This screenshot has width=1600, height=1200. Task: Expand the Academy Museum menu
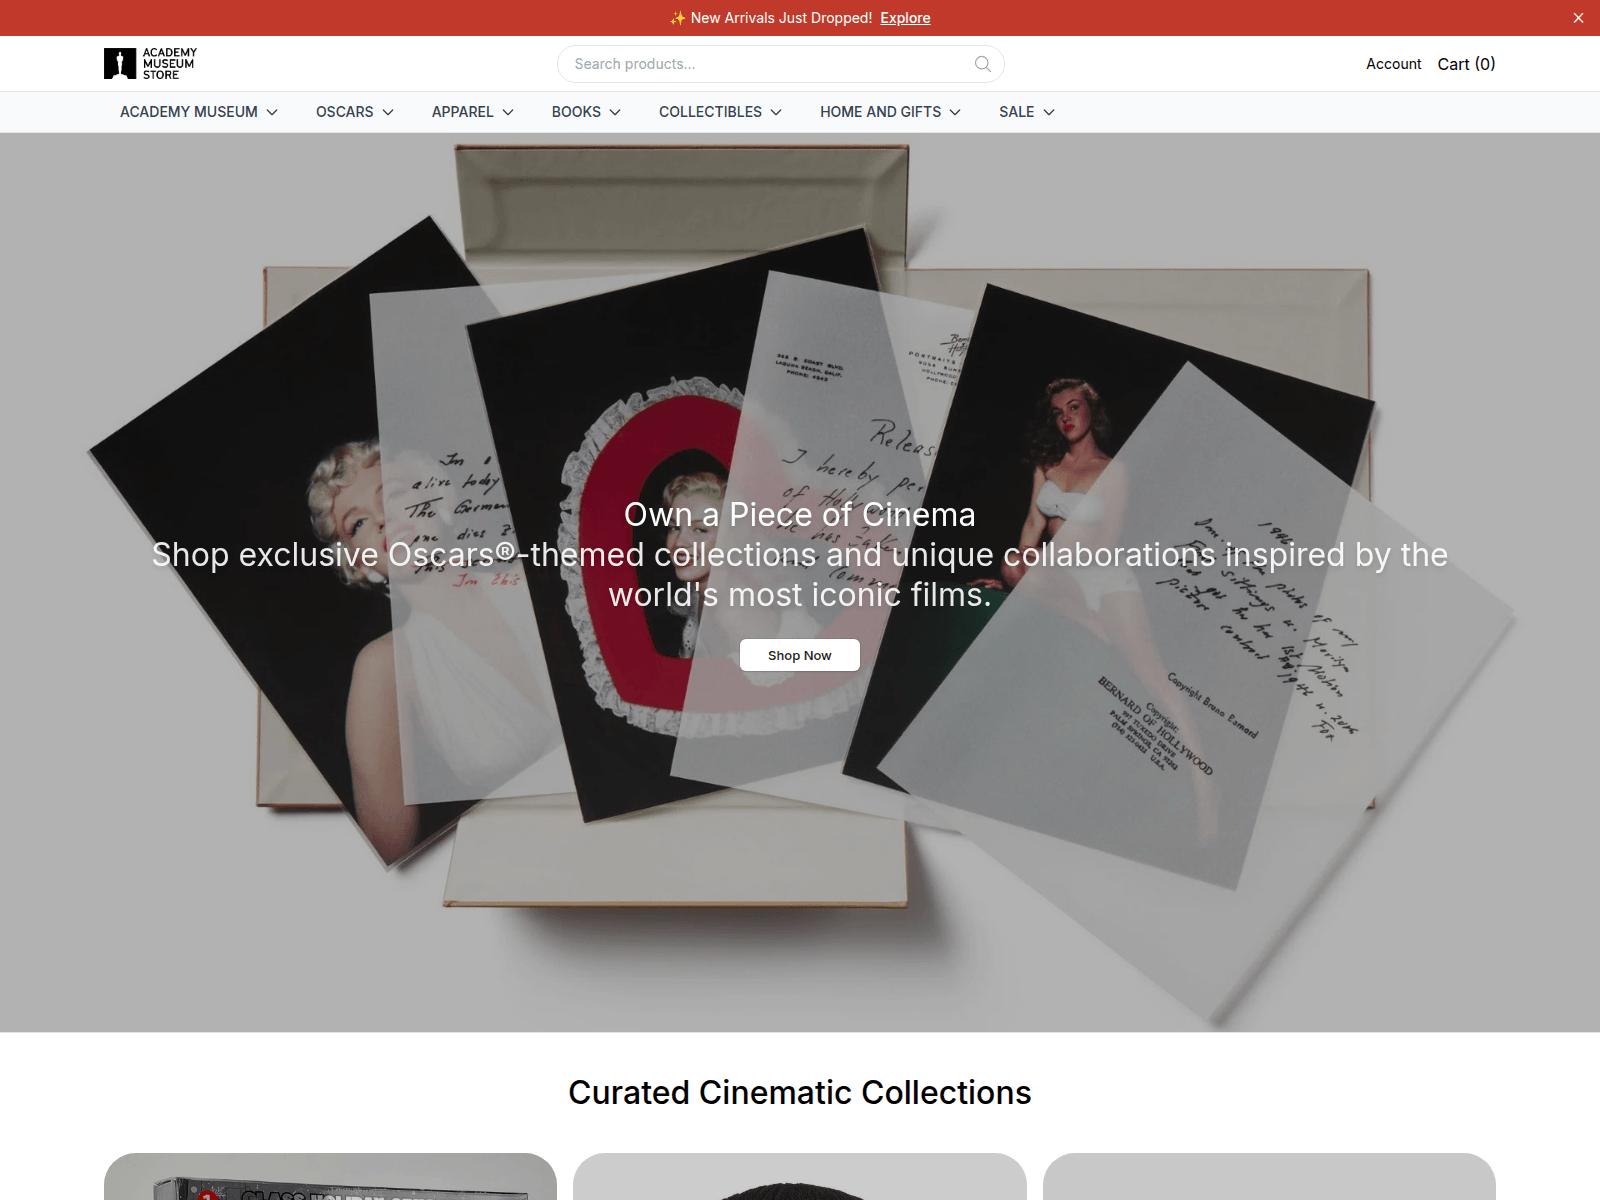[x=199, y=112]
